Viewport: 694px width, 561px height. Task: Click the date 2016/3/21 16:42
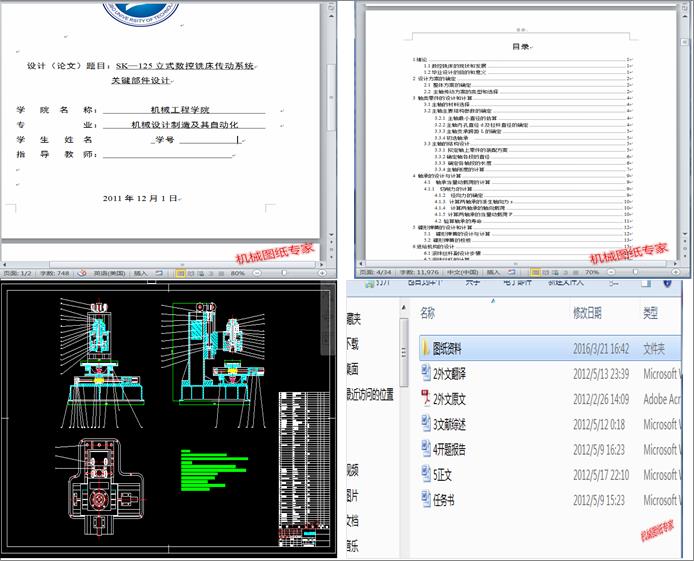coord(601,349)
